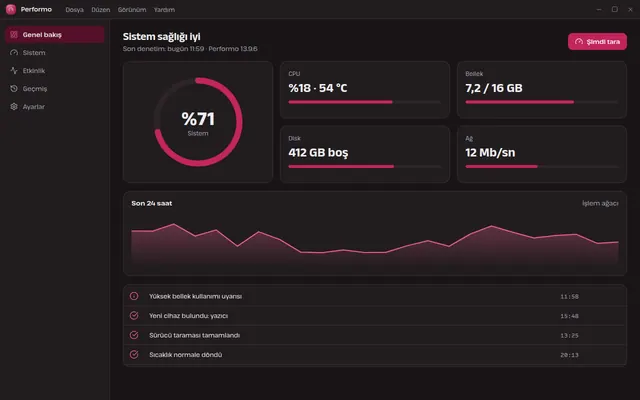Screen dimensions: 640x400
Task: Open the Ağ 12 Mb/sn card
Action: click(542, 154)
